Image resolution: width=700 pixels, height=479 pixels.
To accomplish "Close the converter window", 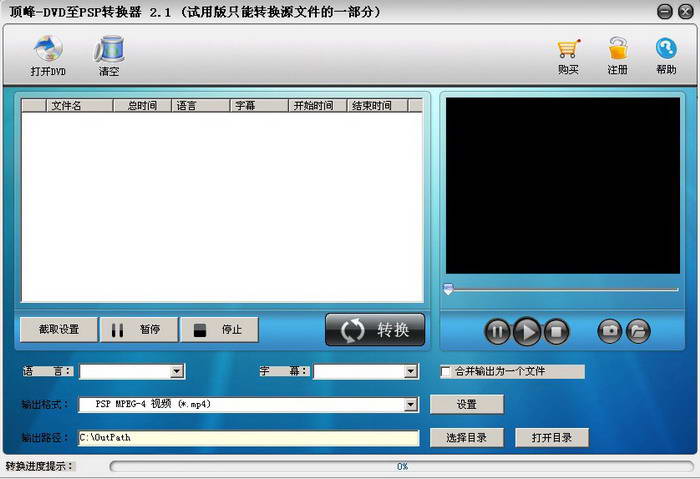I will tap(686, 12).
